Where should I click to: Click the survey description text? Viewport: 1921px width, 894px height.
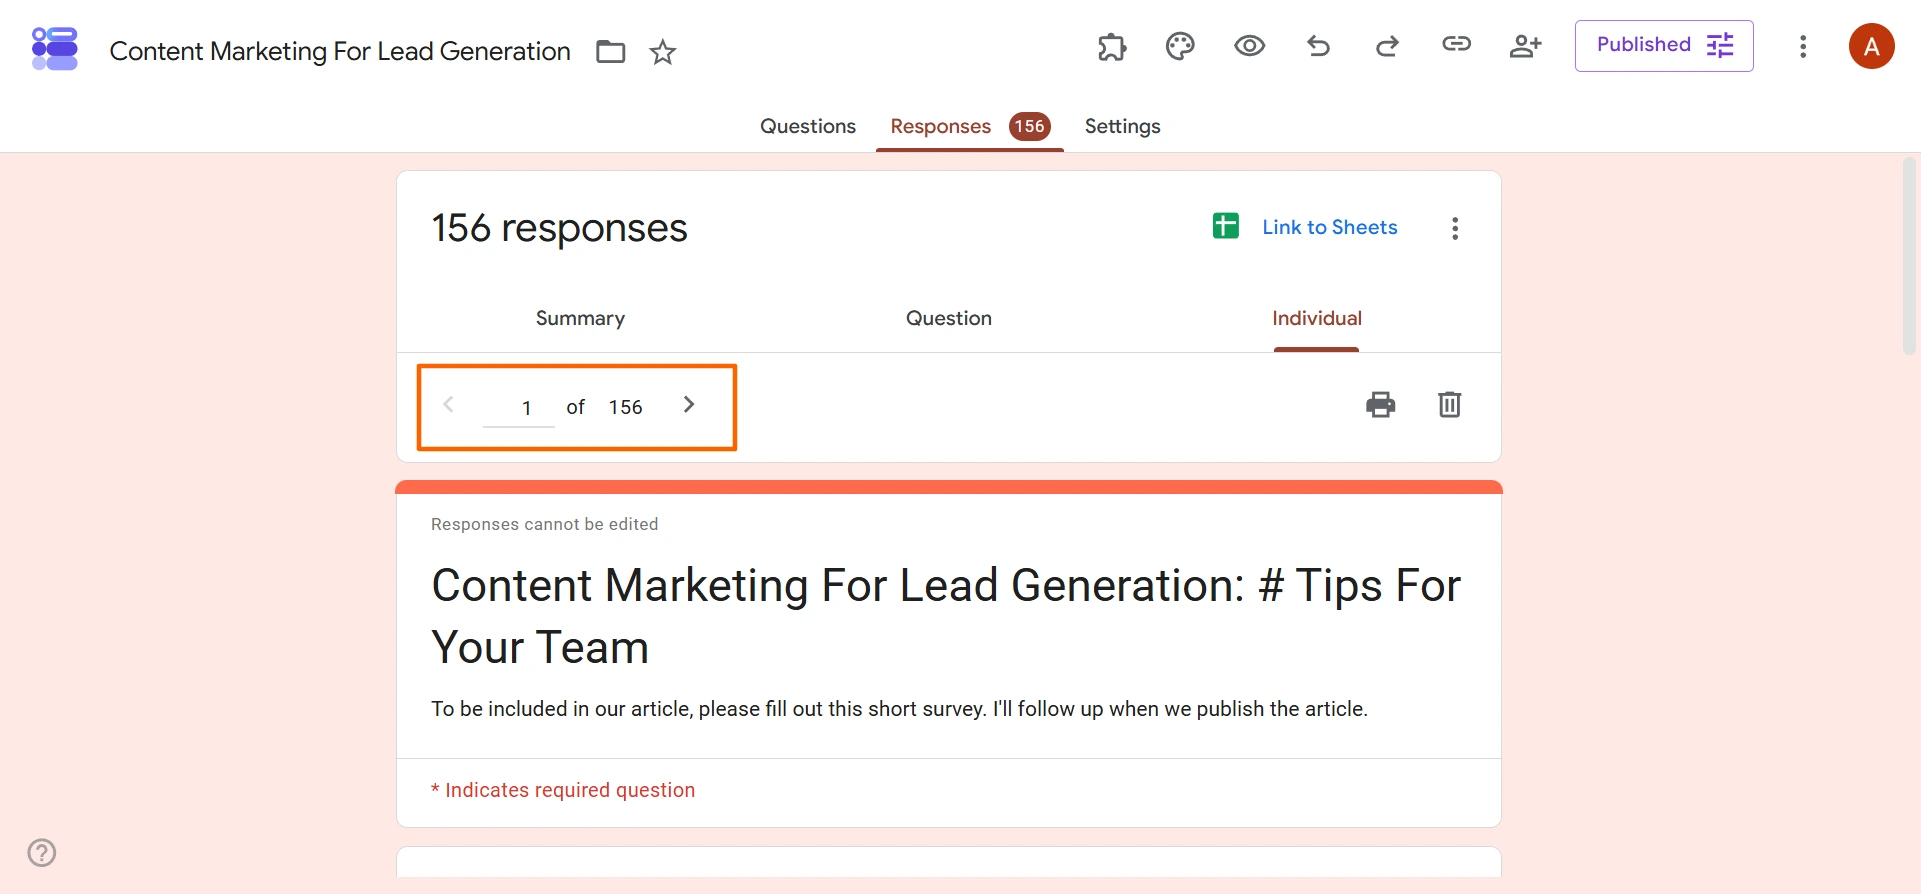[899, 709]
